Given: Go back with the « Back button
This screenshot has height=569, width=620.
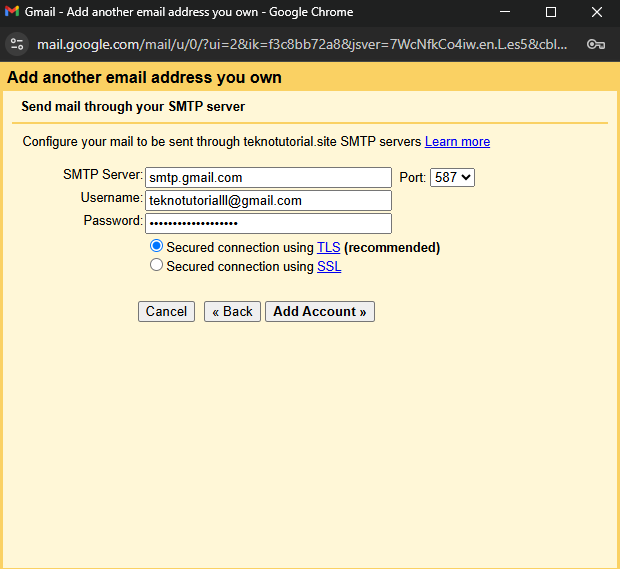Looking at the screenshot, I should point(232,312).
